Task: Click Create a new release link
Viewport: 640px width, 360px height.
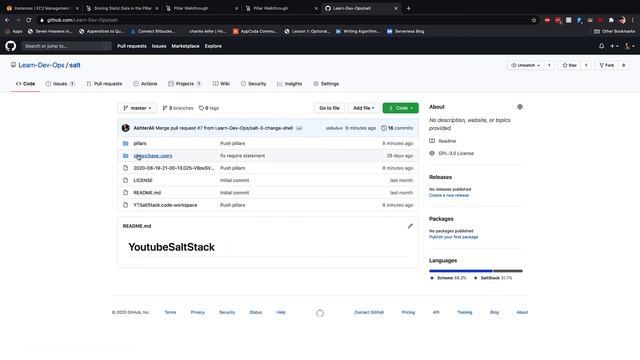Action: [x=449, y=195]
